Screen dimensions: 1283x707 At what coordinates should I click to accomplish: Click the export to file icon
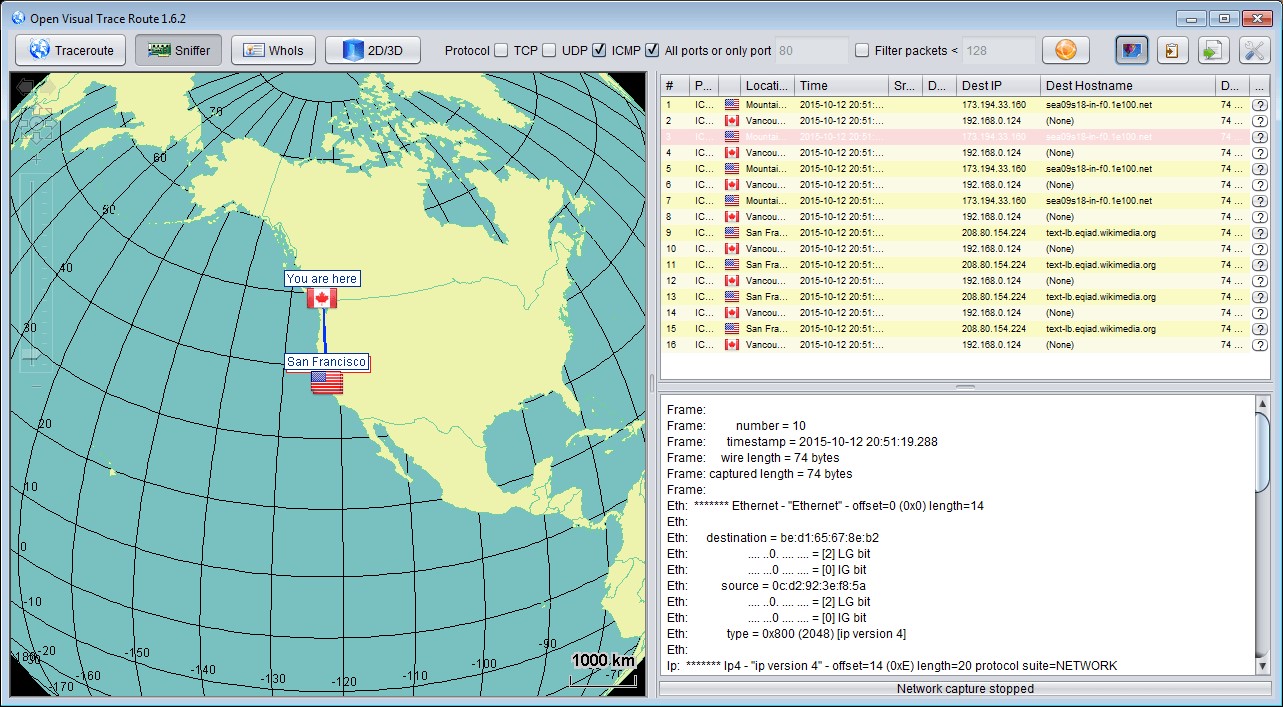1213,50
